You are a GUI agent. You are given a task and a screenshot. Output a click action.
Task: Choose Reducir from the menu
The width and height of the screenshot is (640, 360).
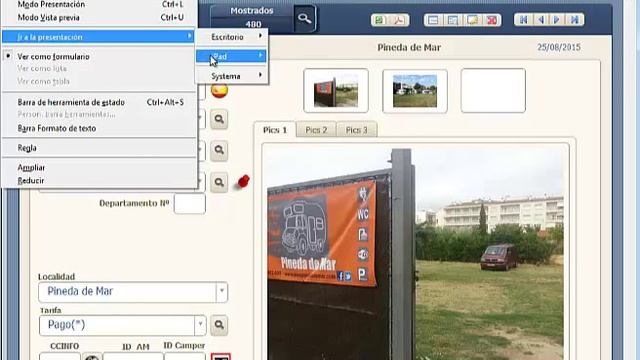coord(99,180)
